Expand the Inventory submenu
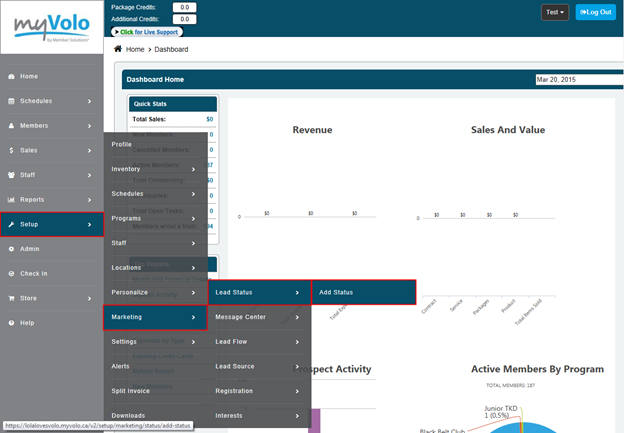 tap(155, 169)
